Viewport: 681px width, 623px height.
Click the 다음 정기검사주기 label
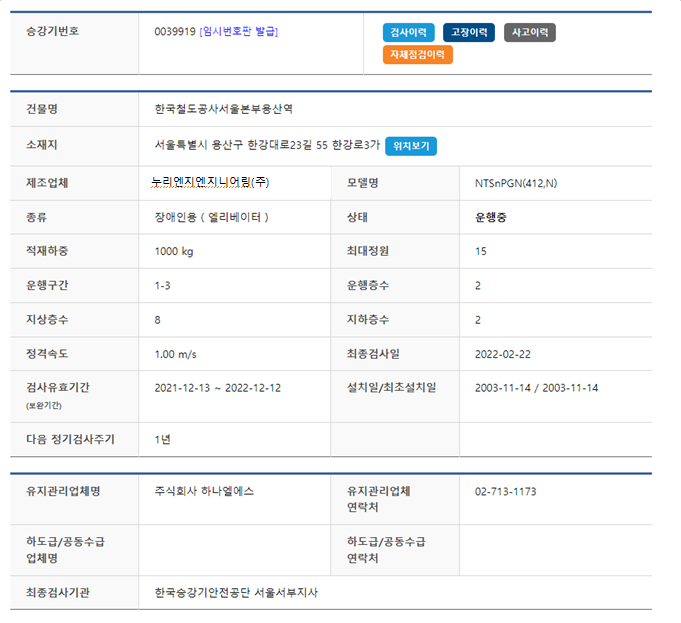tap(70, 439)
